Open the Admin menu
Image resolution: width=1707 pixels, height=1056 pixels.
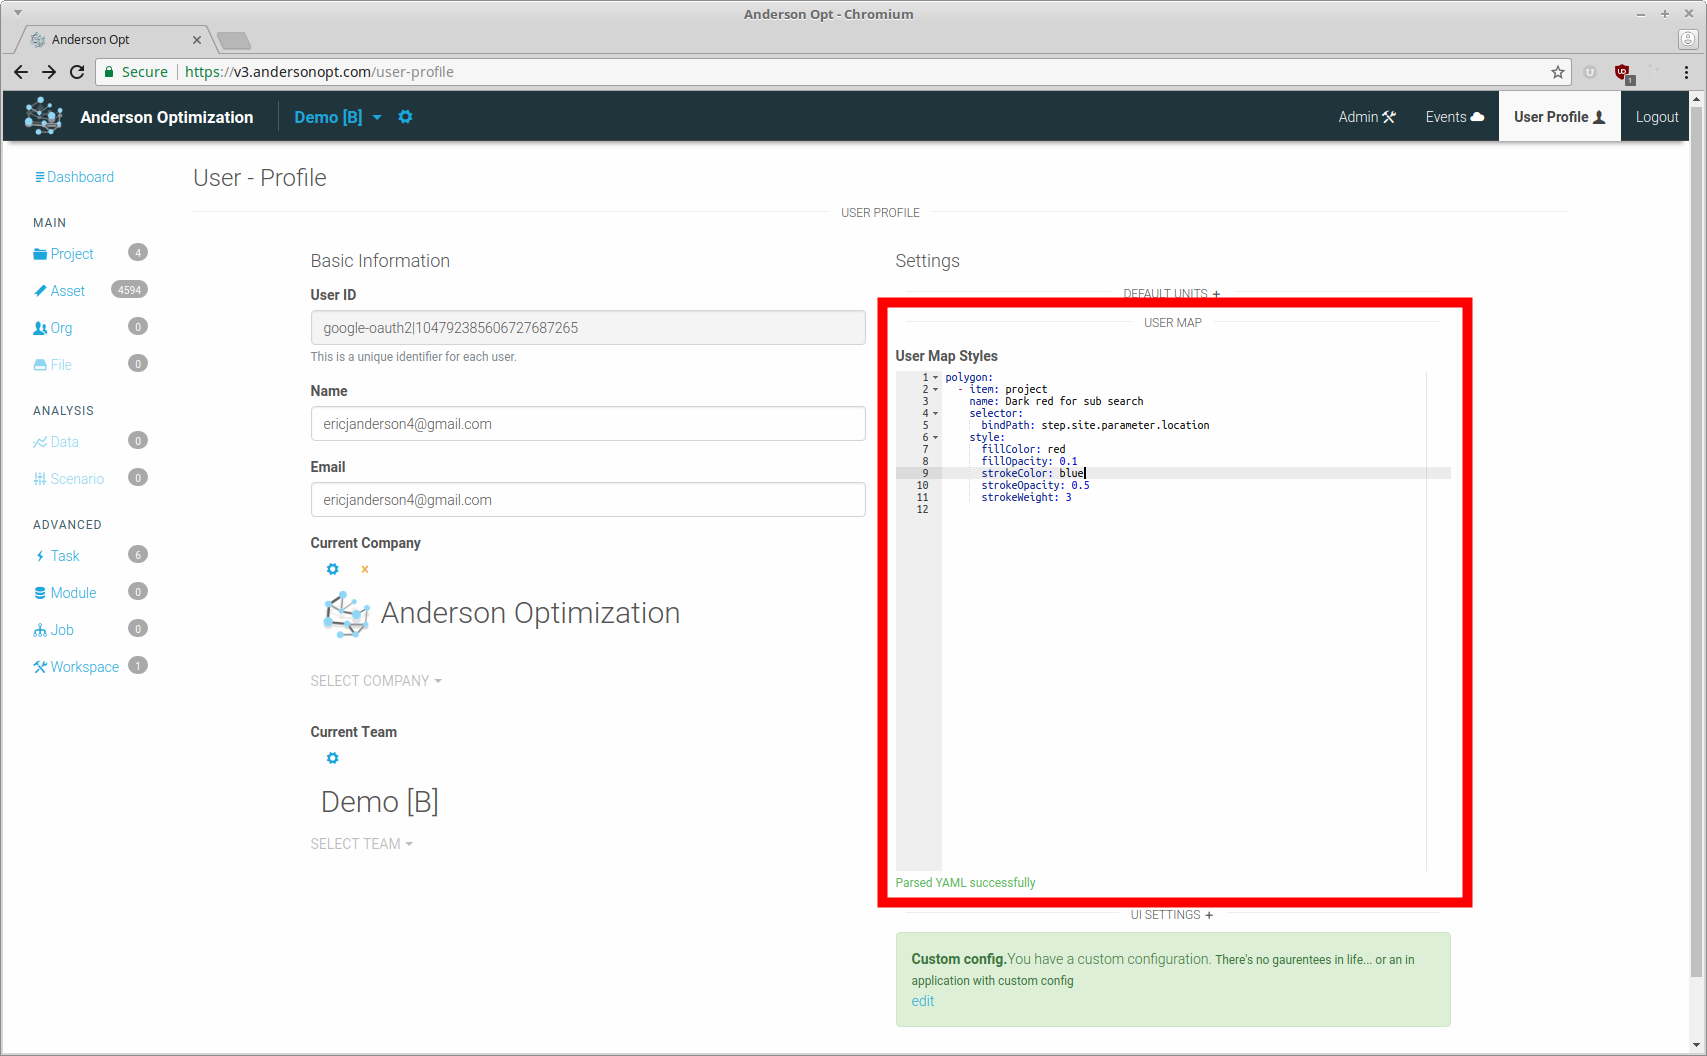(x=1366, y=117)
